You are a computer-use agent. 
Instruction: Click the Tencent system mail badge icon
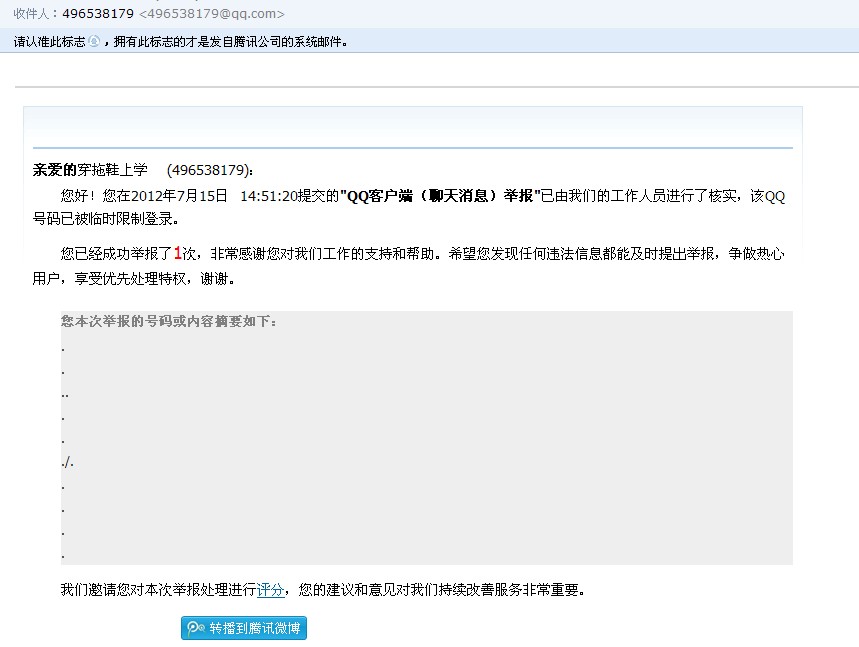tap(94, 41)
